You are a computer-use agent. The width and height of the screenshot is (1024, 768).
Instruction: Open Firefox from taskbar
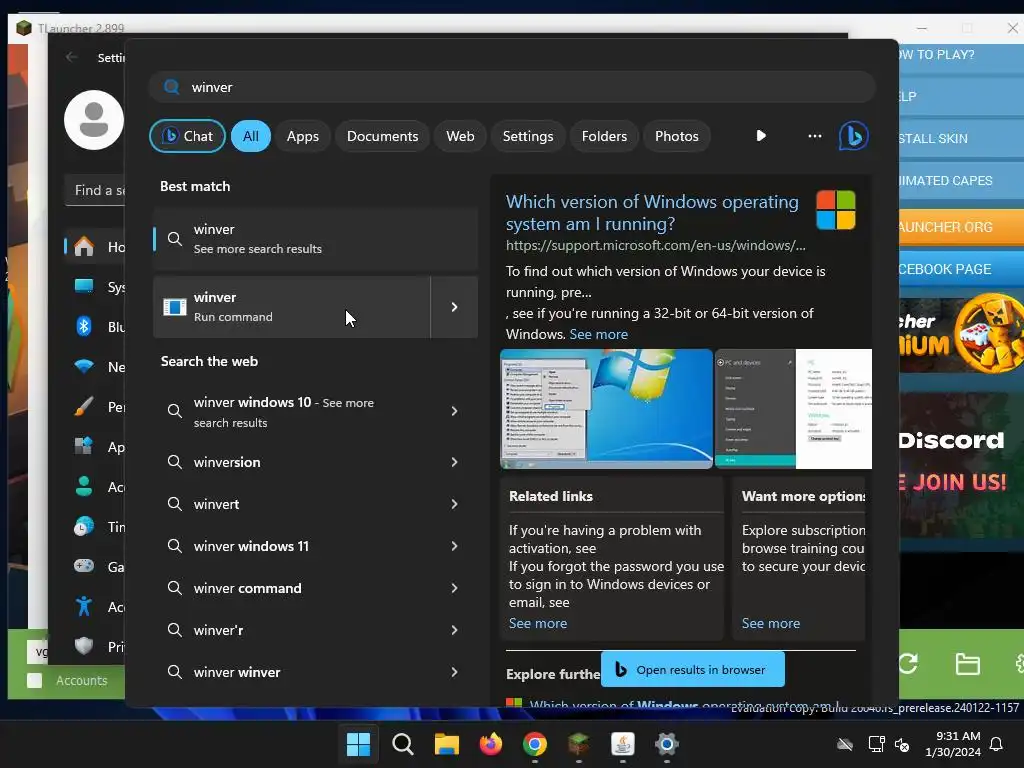point(490,744)
